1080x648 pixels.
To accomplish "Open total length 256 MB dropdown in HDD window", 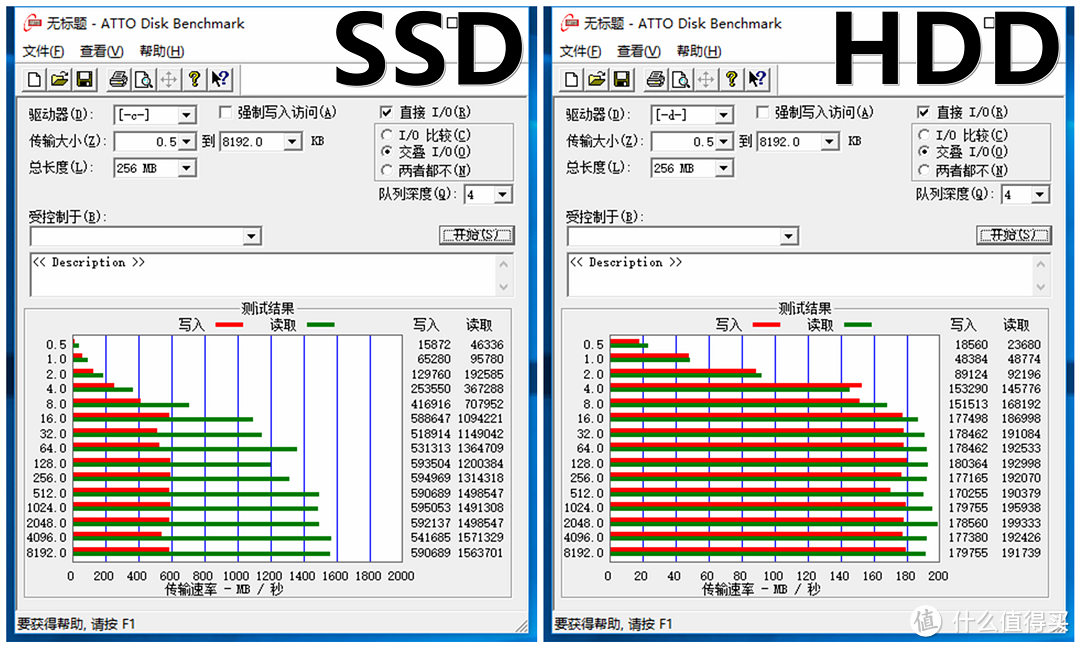I will pos(724,168).
